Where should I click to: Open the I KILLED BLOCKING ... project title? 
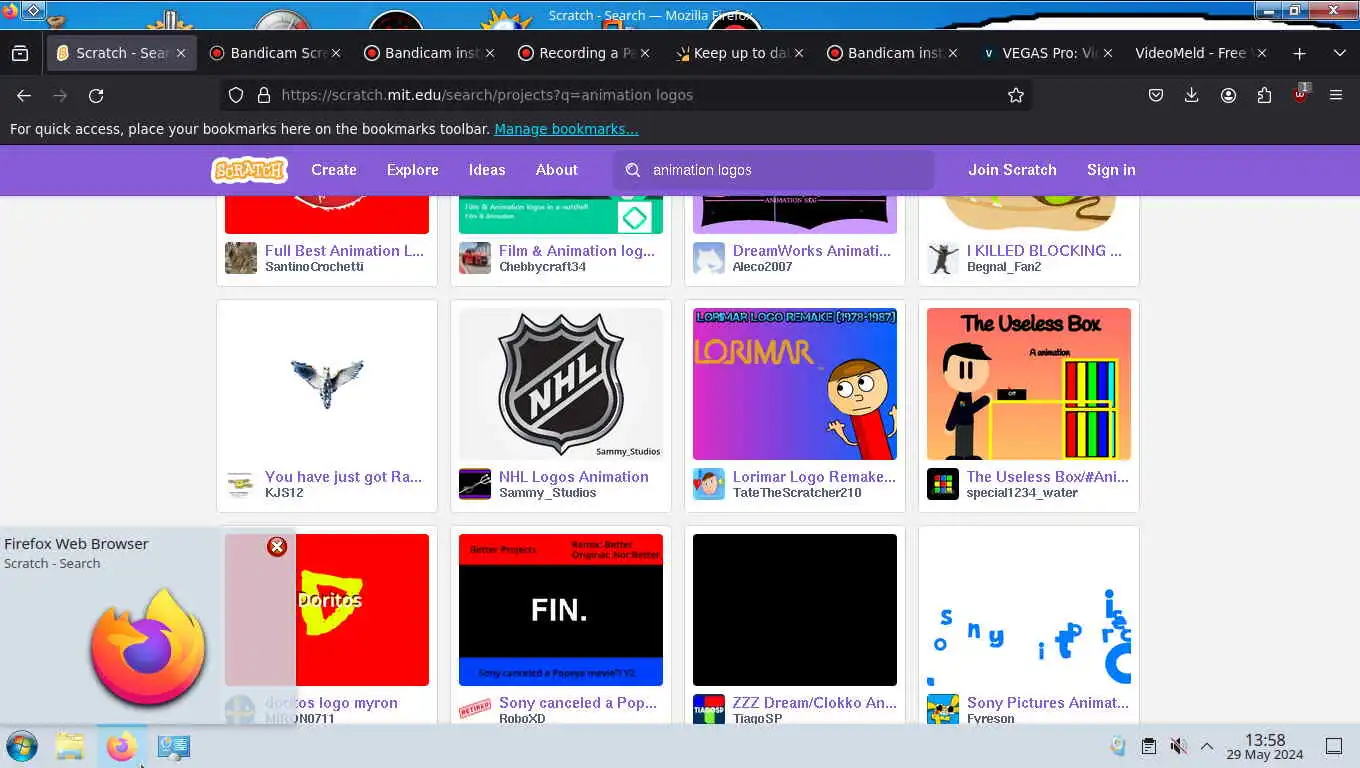click(x=1044, y=251)
